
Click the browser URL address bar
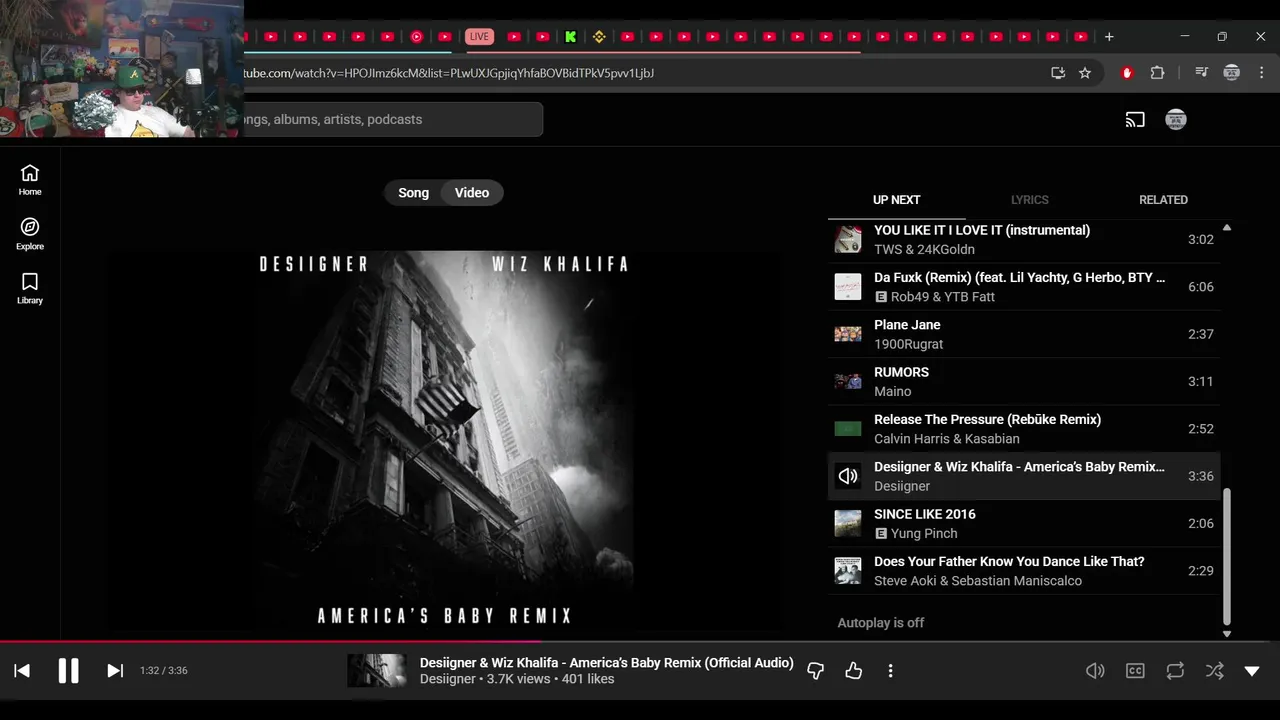tap(640, 73)
